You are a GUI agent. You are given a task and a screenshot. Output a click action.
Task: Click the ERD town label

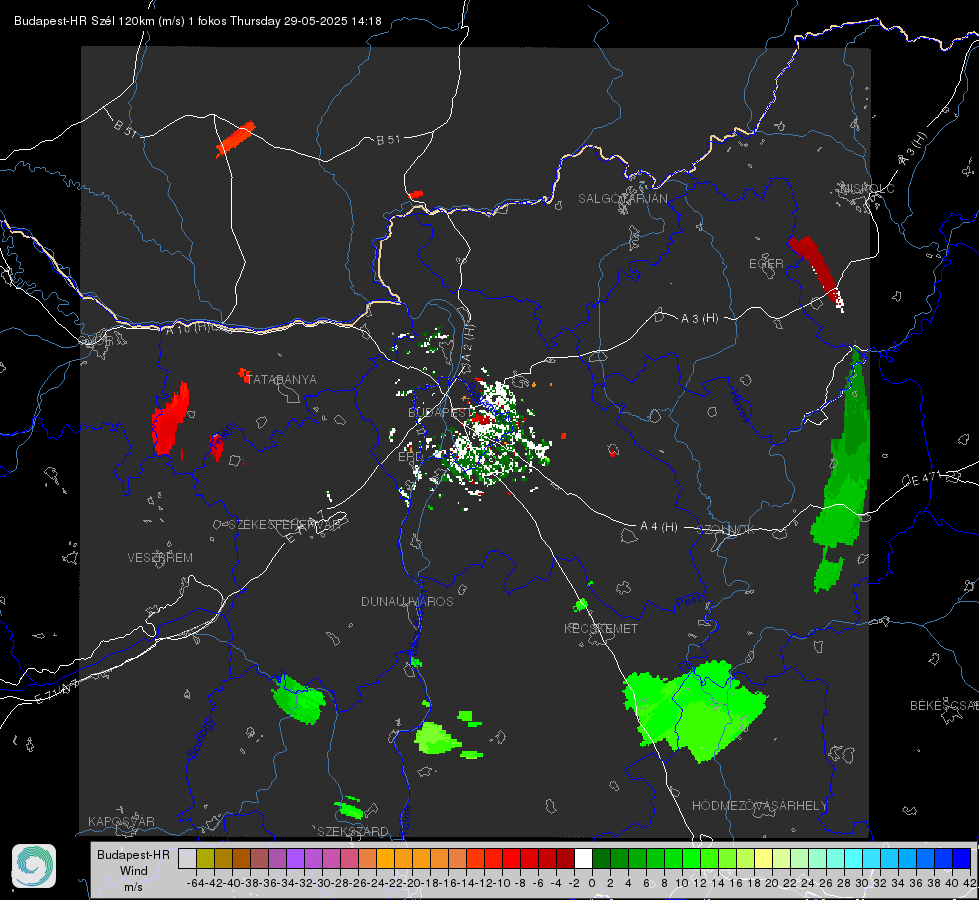tap(410, 457)
